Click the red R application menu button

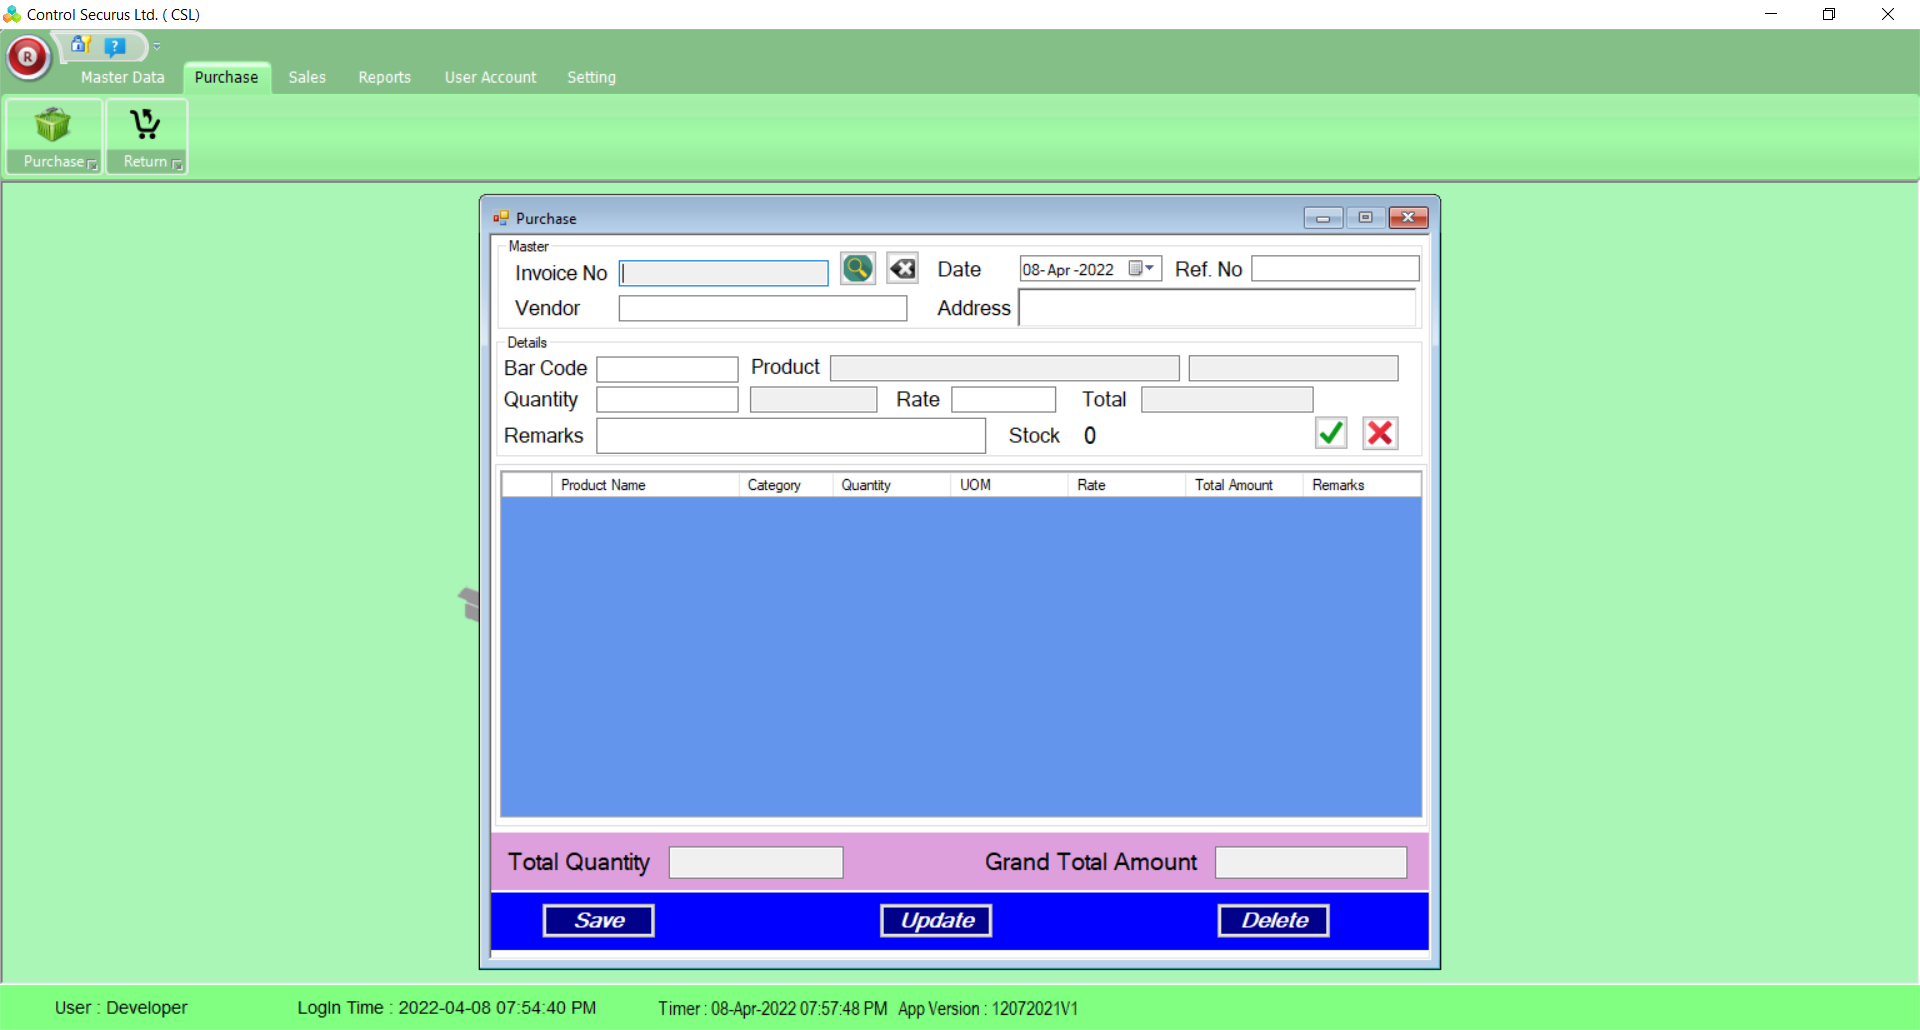(x=28, y=57)
